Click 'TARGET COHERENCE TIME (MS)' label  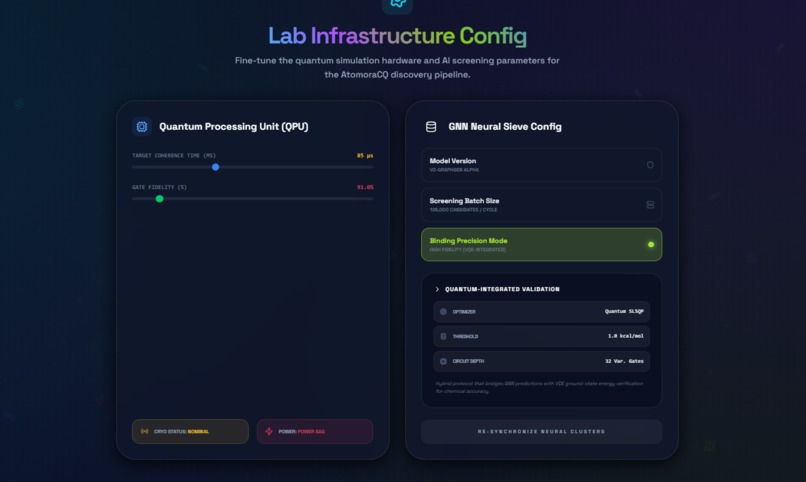click(174, 155)
